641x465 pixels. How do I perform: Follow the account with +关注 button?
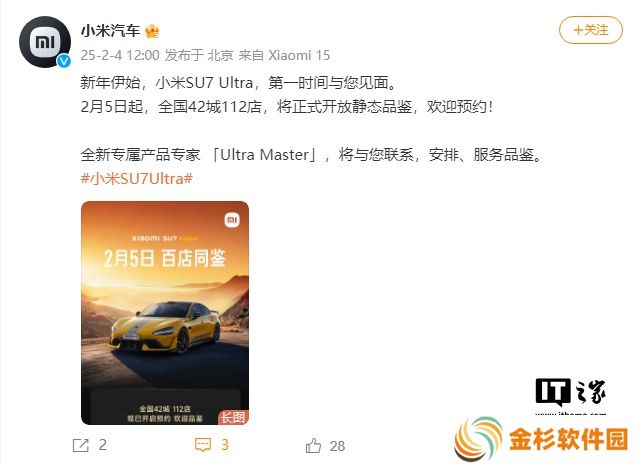click(x=591, y=30)
